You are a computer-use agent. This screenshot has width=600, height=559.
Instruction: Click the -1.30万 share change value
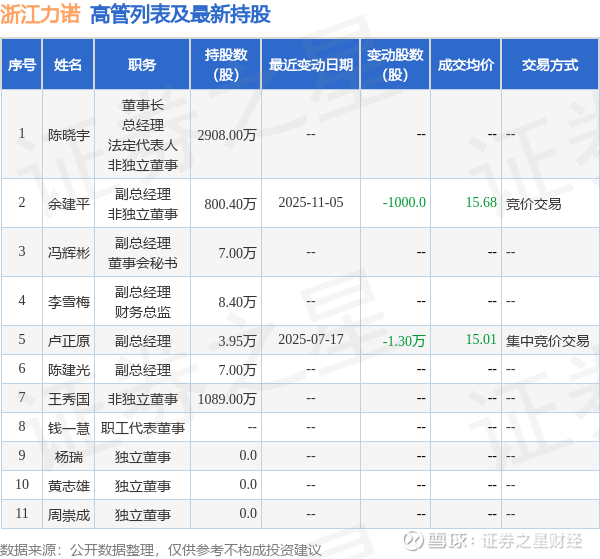tap(404, 341)
